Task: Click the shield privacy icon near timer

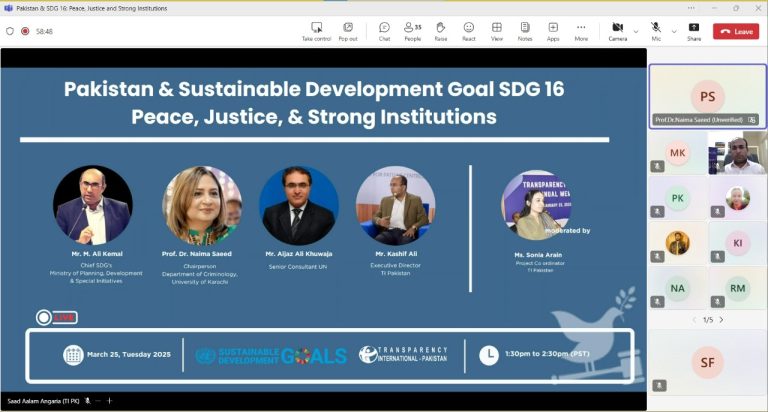Action: (10, 31)
